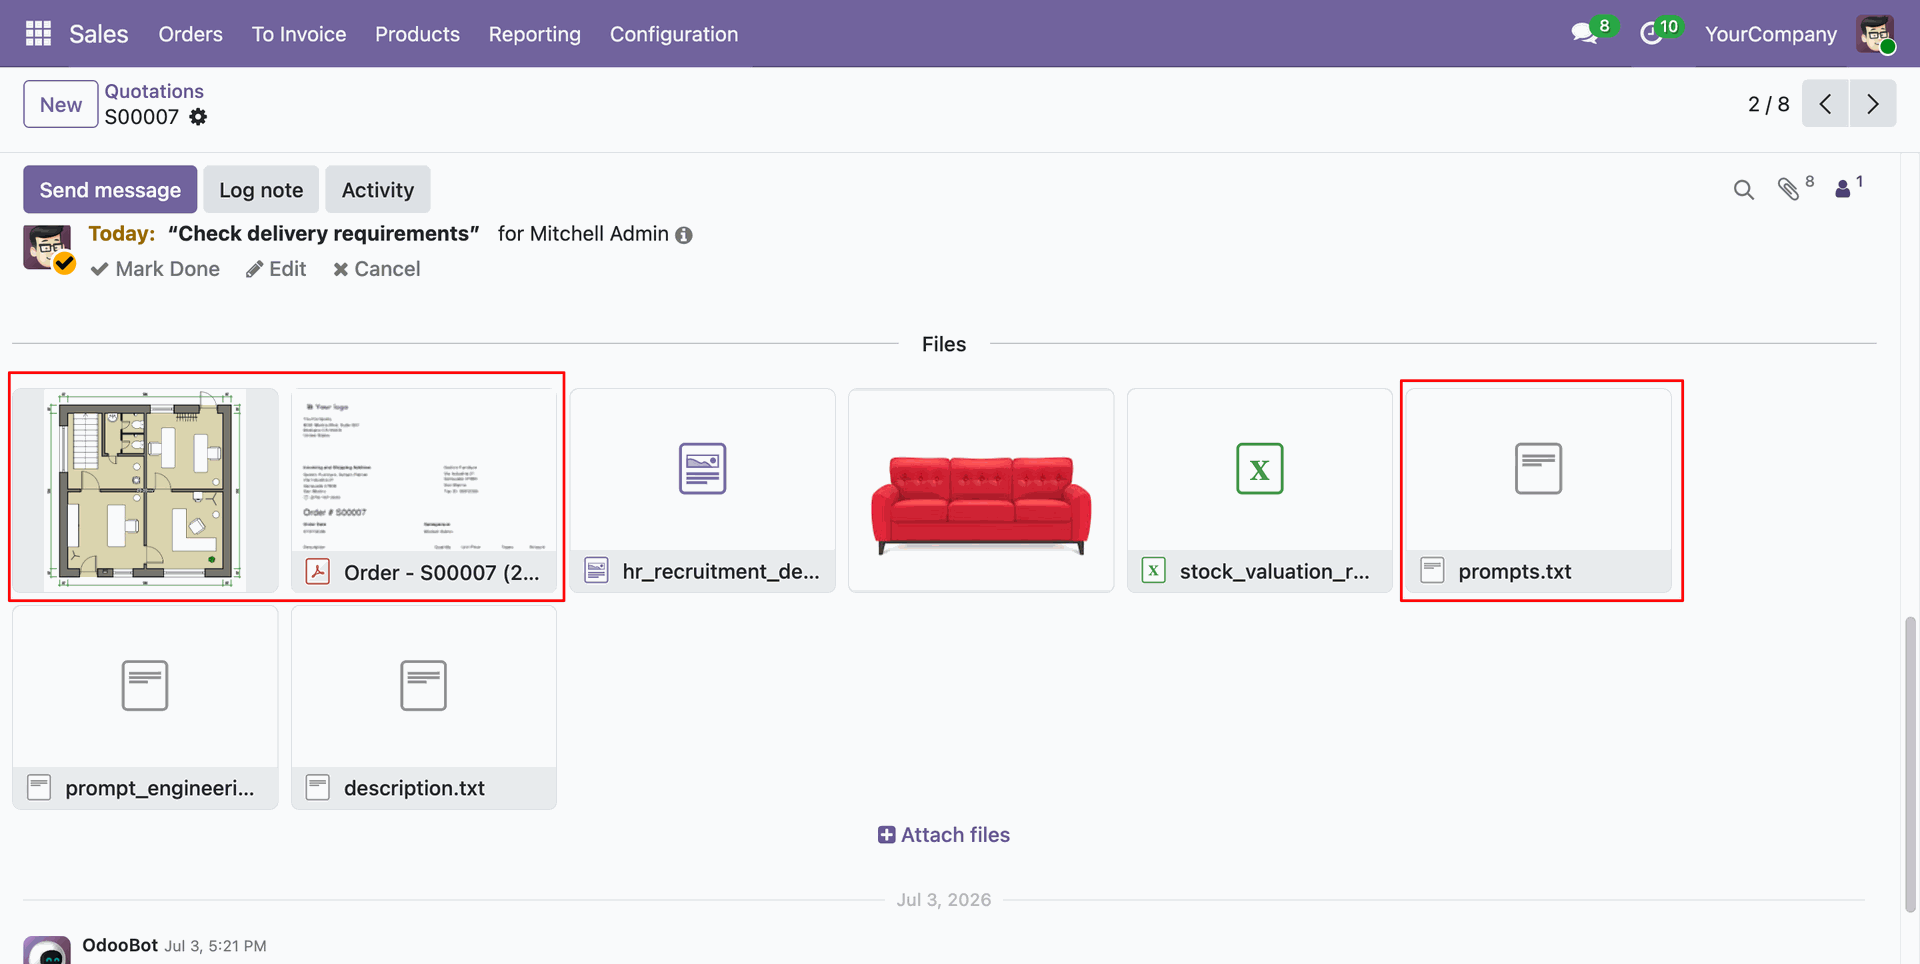
Task: Open the apps grid menu icon
Action: coord(38,34)
